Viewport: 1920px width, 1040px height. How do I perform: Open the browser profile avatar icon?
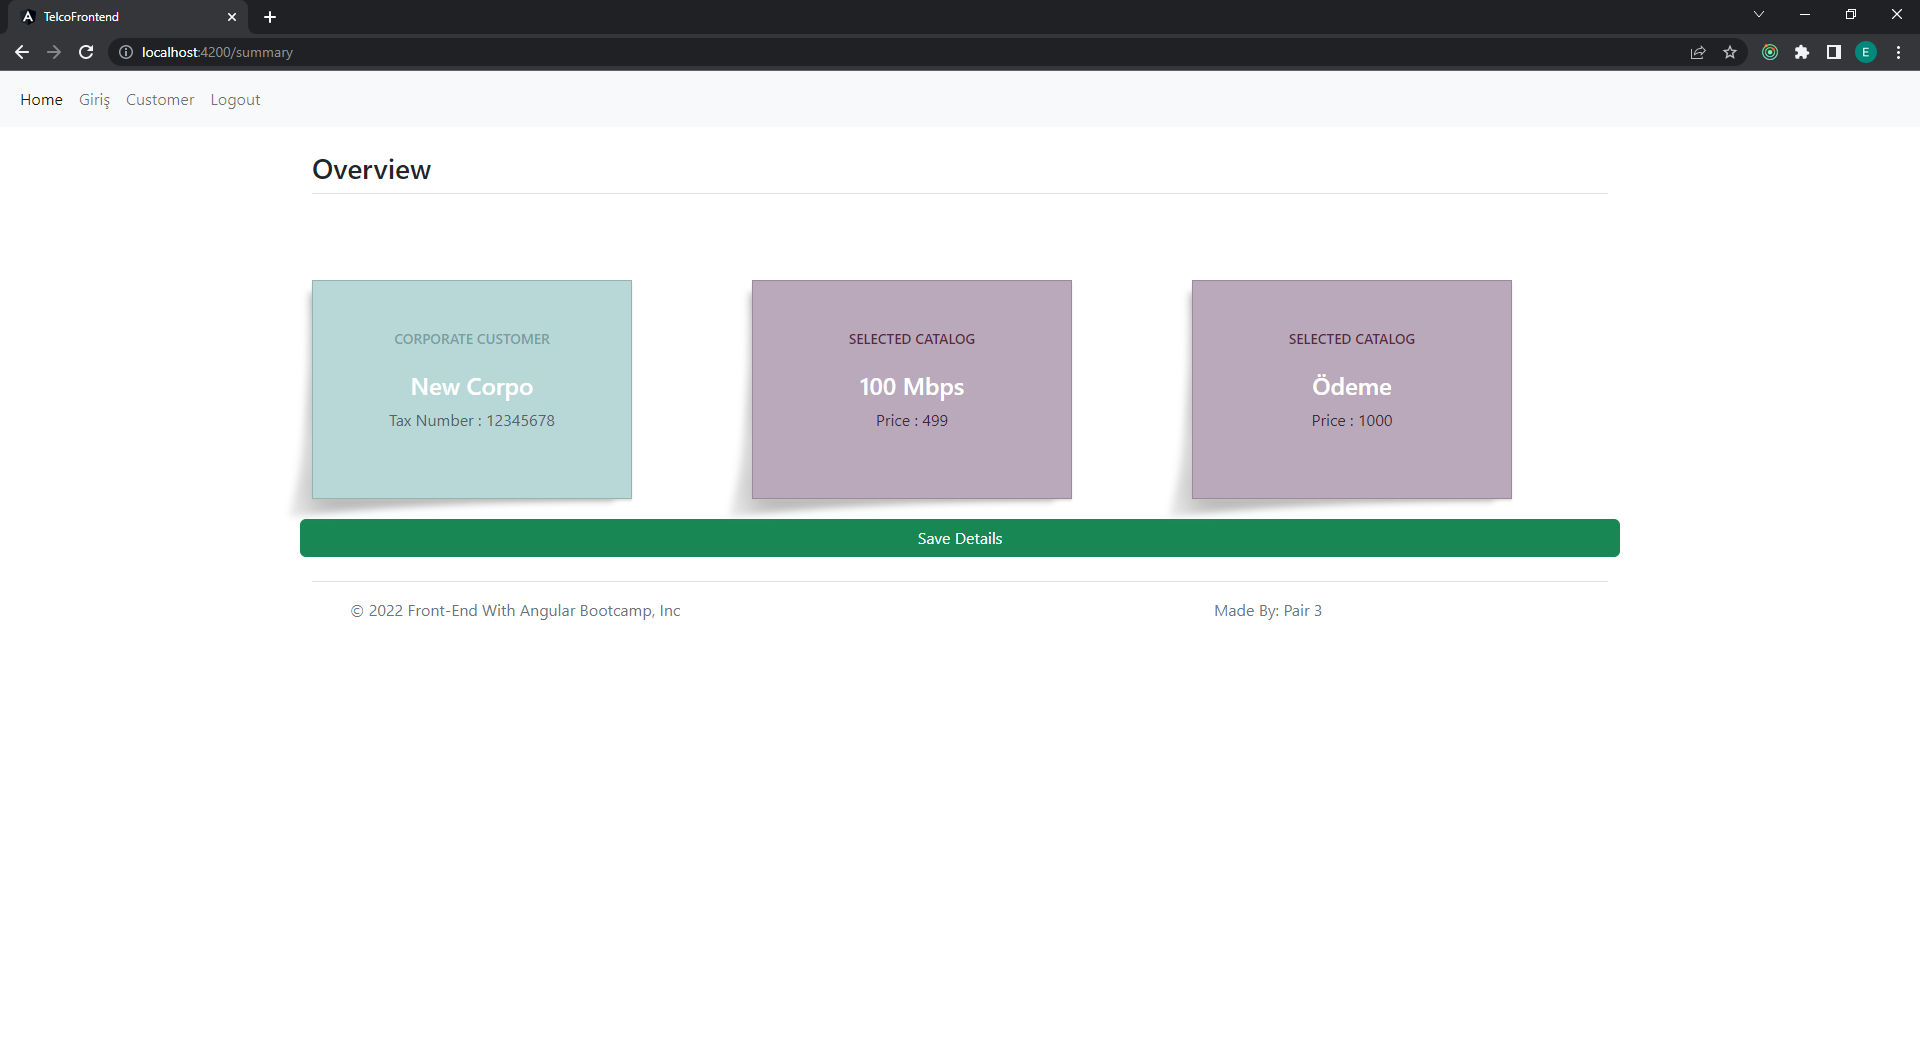(x=1865, y=52)
